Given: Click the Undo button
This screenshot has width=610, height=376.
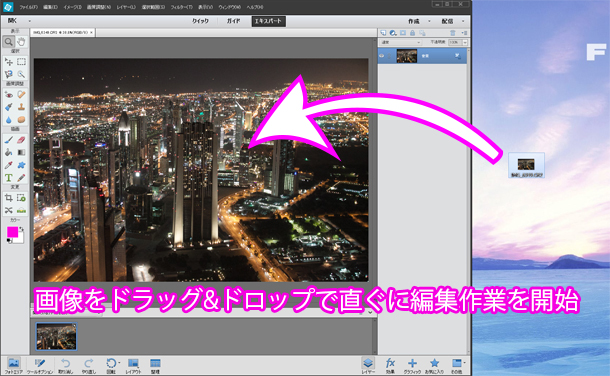Looking at the screenshot, I should (x=65, y=366).
